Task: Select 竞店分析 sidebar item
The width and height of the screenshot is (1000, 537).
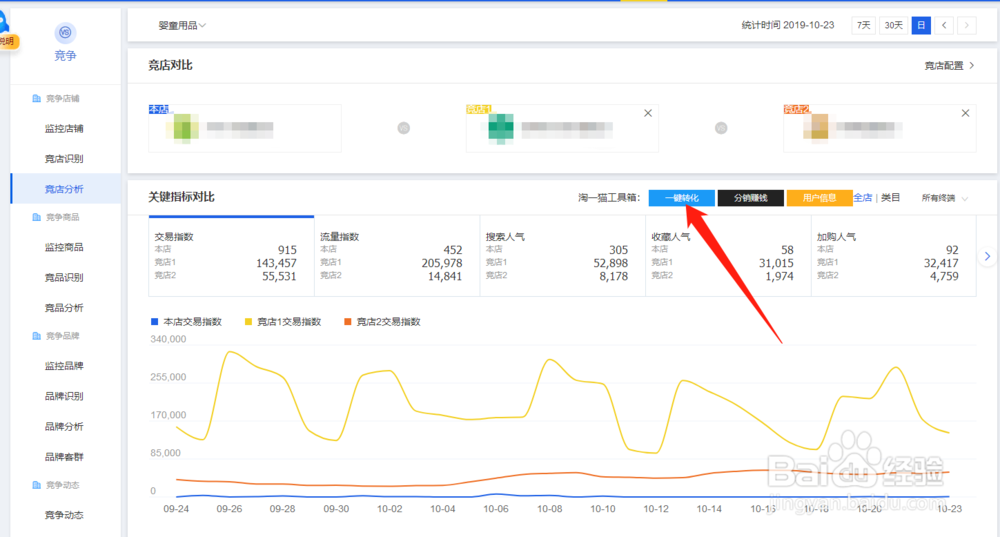Action: click(66, 189)
